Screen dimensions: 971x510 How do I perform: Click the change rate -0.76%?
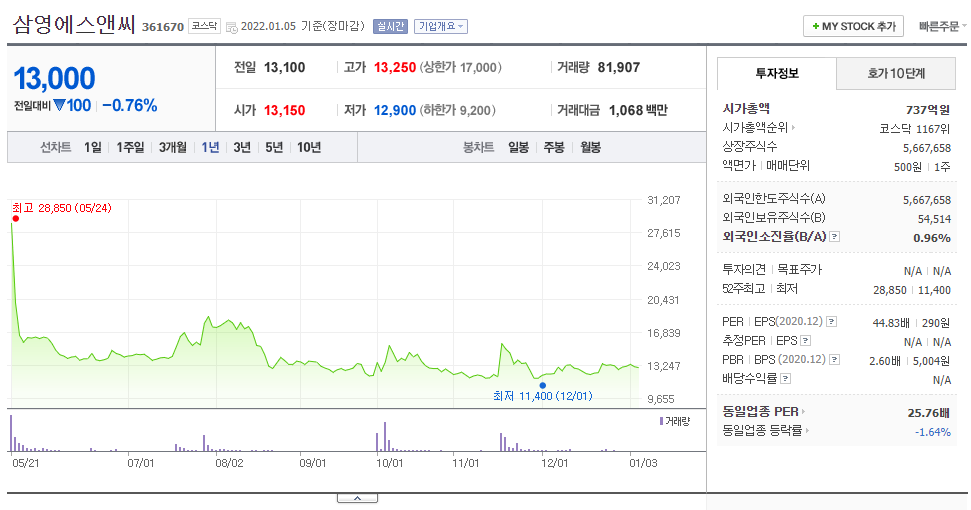(x=129, y=106)
